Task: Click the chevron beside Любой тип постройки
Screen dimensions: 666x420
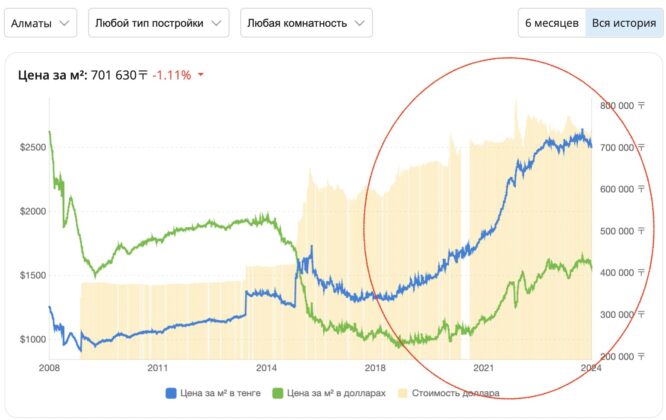Action: (x=217, y=23)
